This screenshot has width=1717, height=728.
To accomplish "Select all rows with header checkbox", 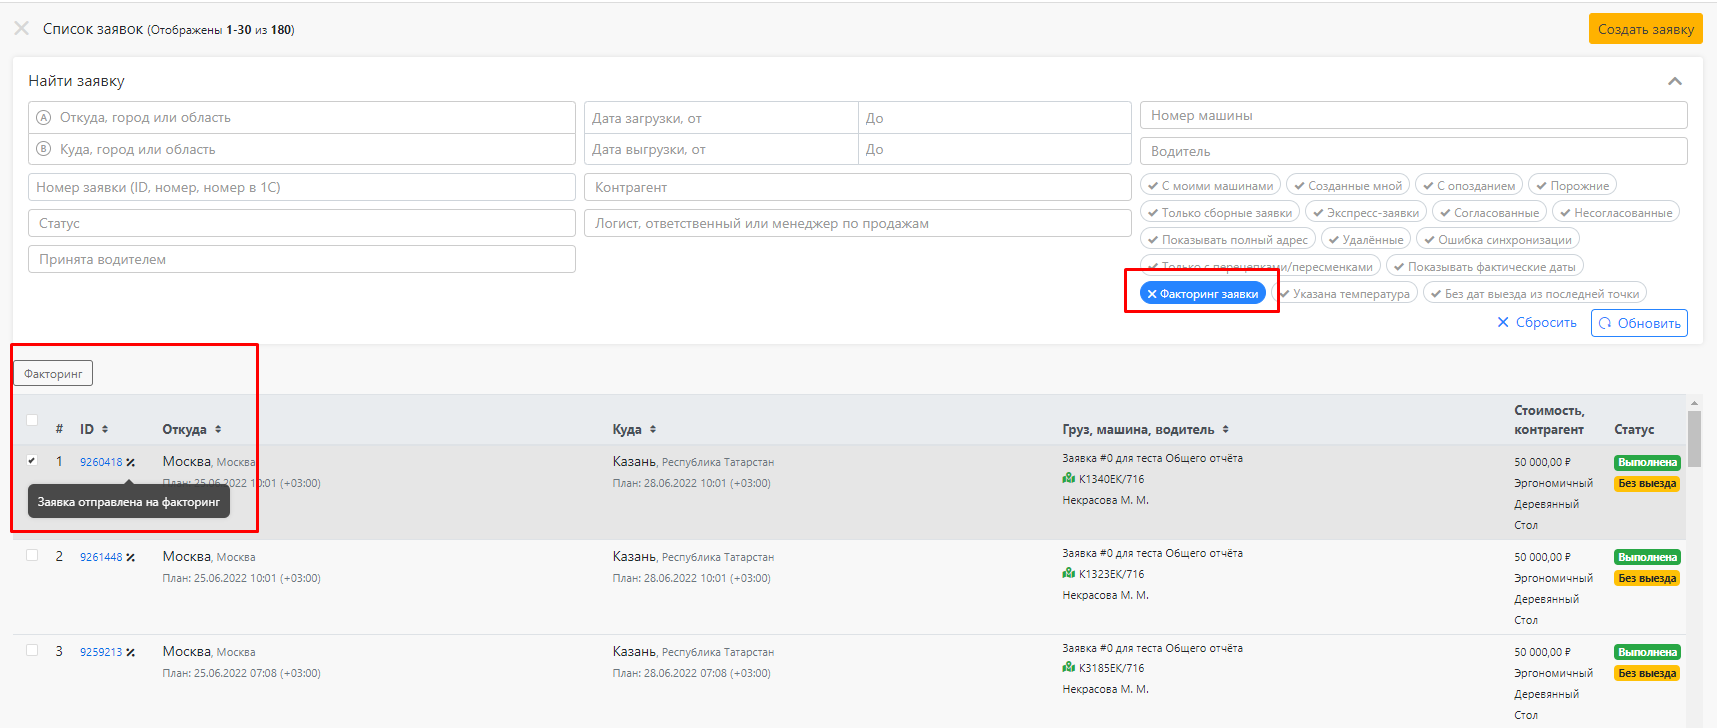I will click(x=32, y=420).
